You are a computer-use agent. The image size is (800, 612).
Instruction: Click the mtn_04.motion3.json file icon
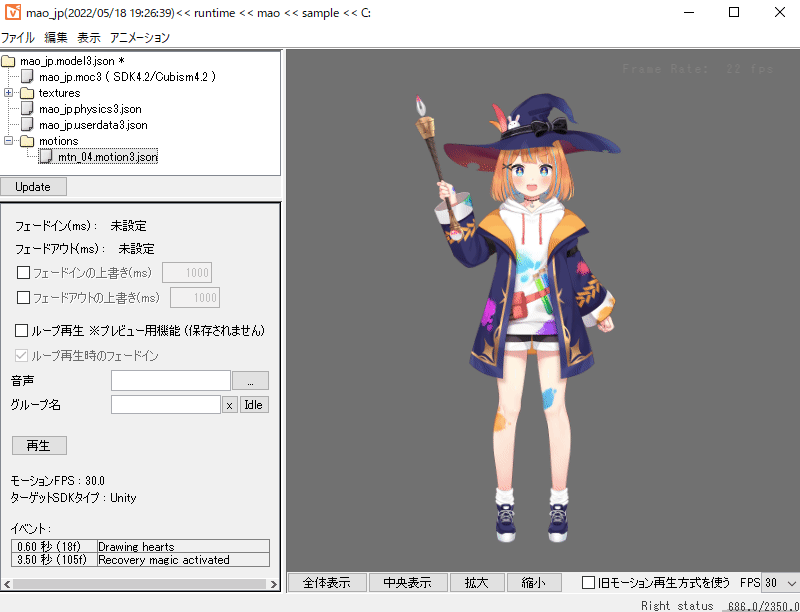[46, 157]
